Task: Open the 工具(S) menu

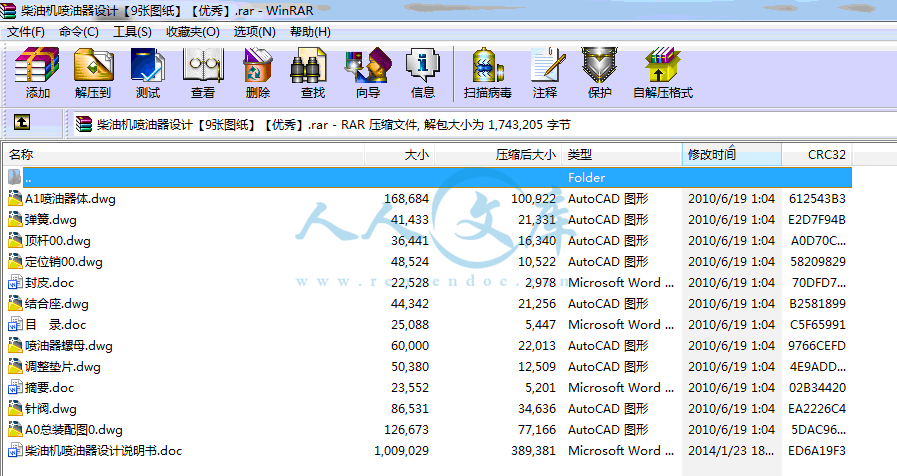Action: pos(132,31)
